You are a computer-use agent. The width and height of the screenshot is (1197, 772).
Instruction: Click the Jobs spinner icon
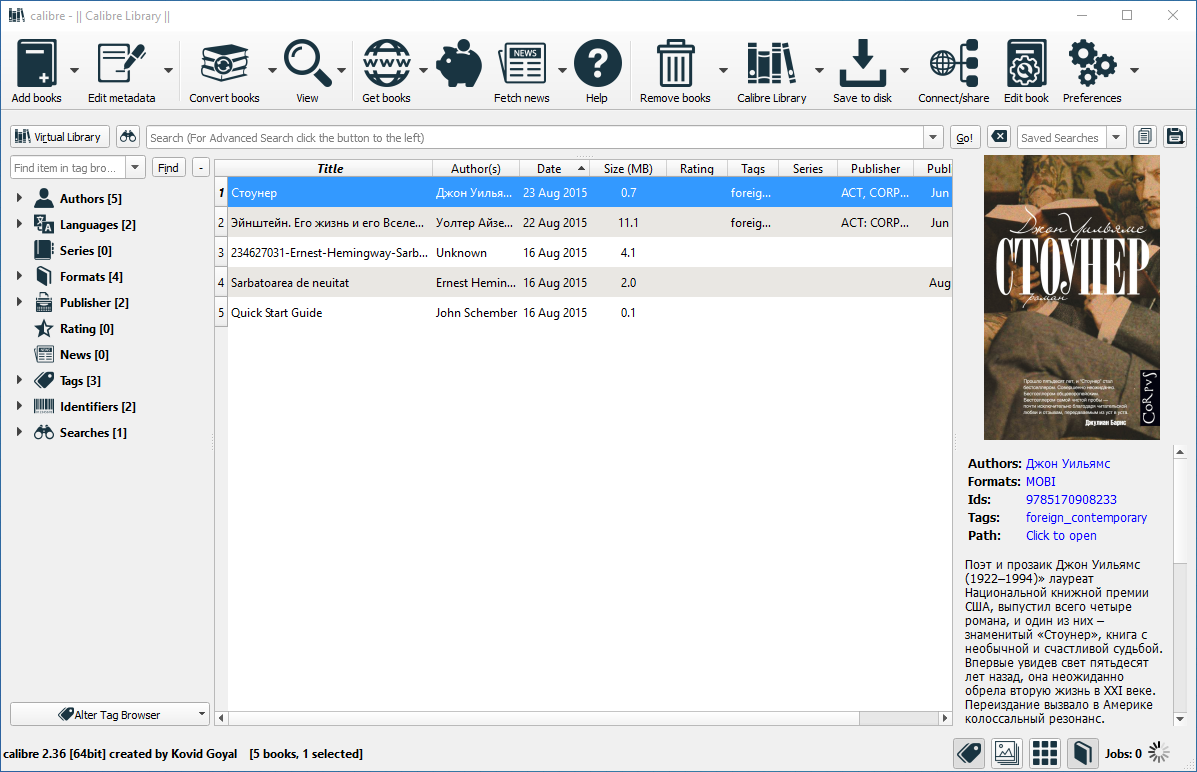click(1159, 753)
